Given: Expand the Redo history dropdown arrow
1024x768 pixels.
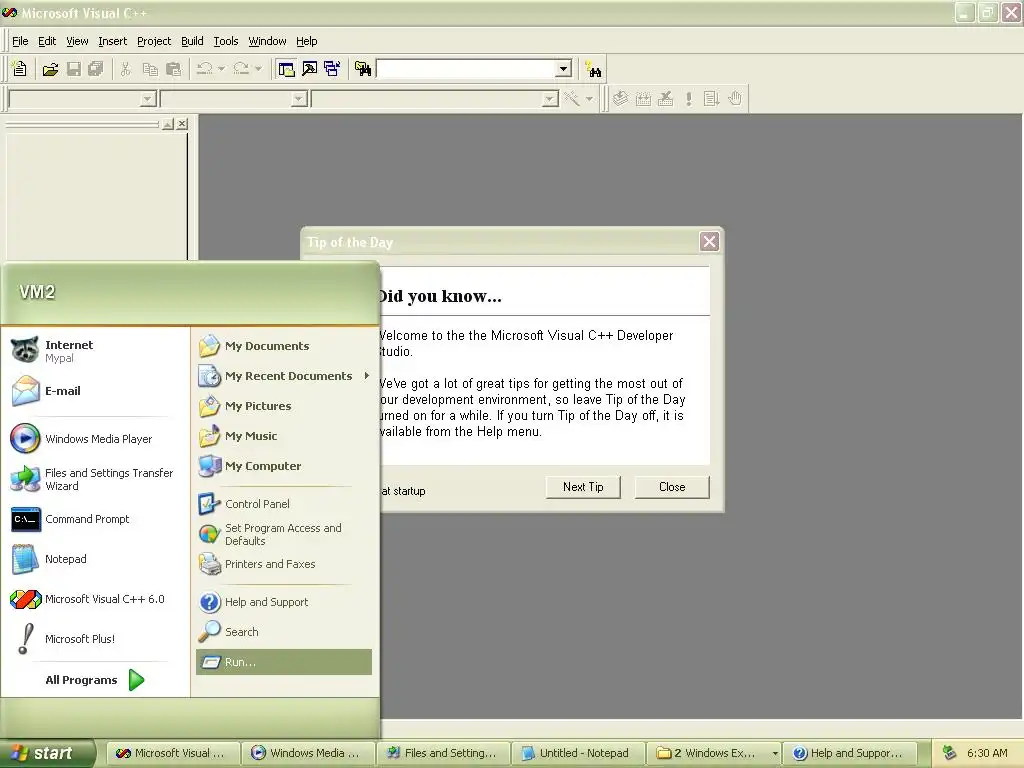Looking at the screenshot, I should (258, 69).
